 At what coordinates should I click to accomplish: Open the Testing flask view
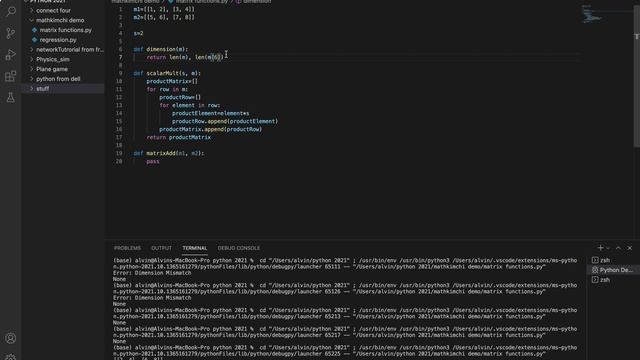click(x=11, y=97)
